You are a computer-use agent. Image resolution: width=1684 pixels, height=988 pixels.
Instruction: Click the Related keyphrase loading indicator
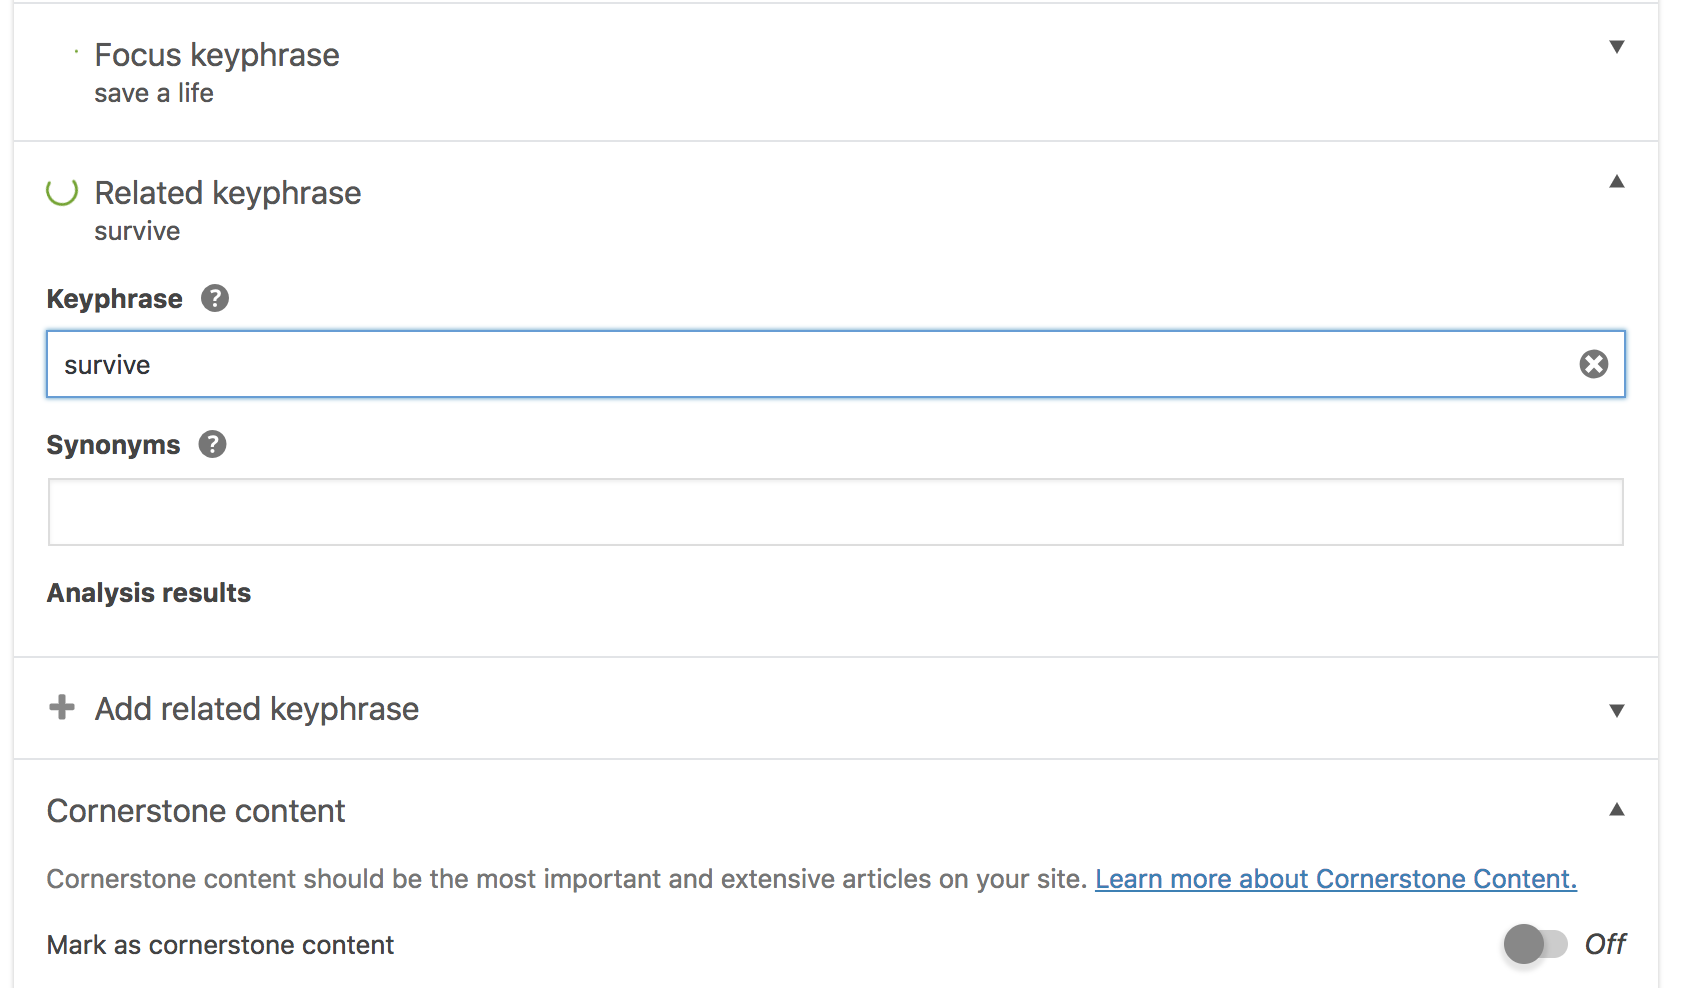click(x=62, y=191)
